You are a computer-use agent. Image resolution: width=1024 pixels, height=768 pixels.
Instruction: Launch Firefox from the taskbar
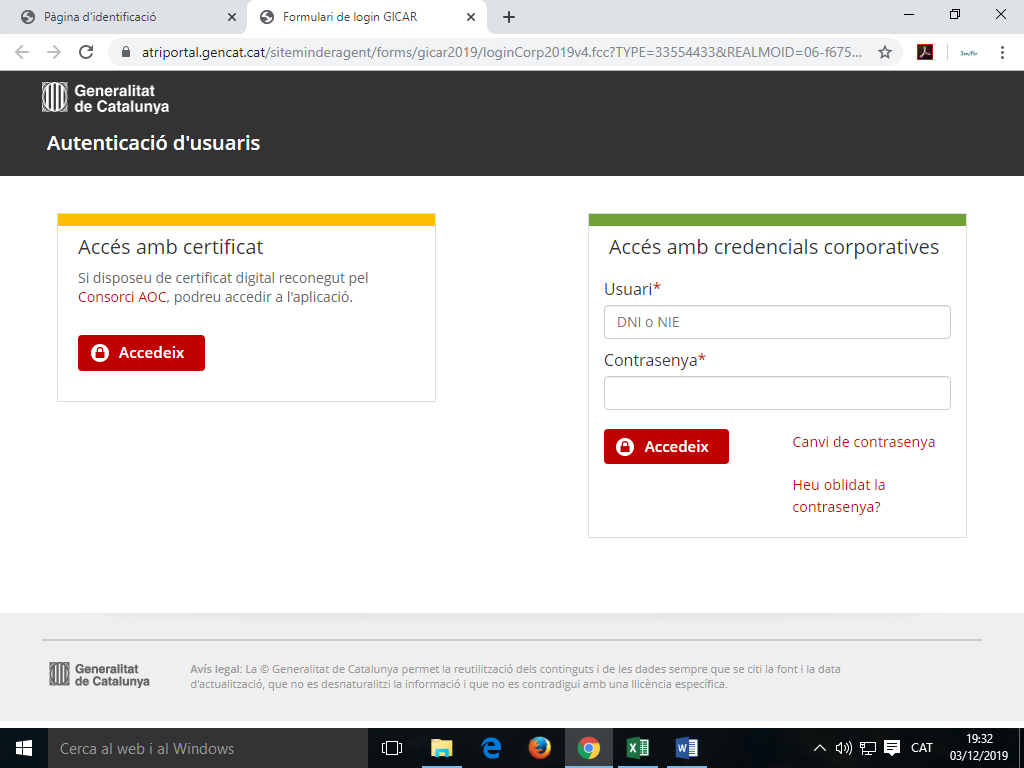[x=540, y=748]
